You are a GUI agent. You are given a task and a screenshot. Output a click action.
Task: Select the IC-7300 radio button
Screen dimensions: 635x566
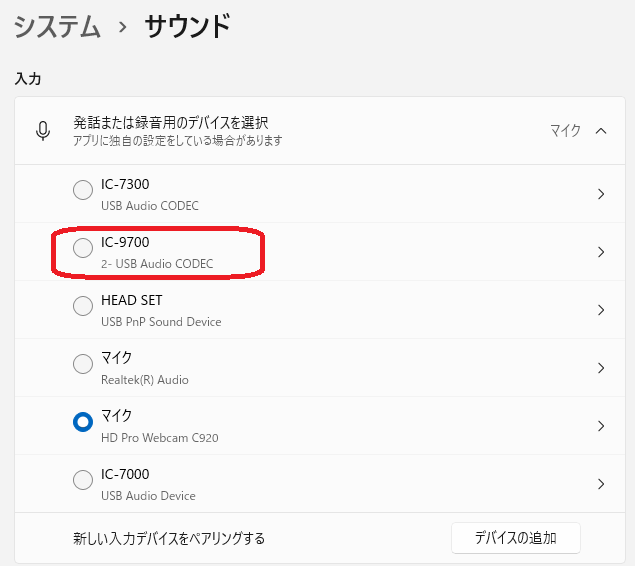pyautogui.click(x=83, y=190)
